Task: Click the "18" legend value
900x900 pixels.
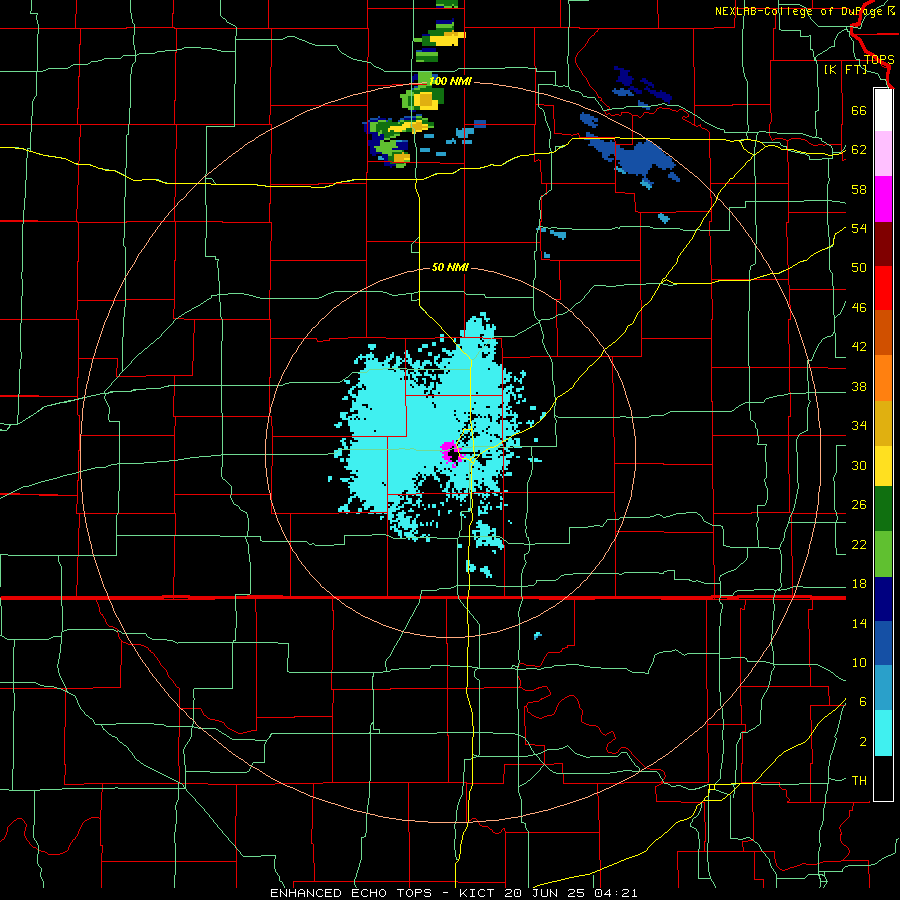Action: 859,584
